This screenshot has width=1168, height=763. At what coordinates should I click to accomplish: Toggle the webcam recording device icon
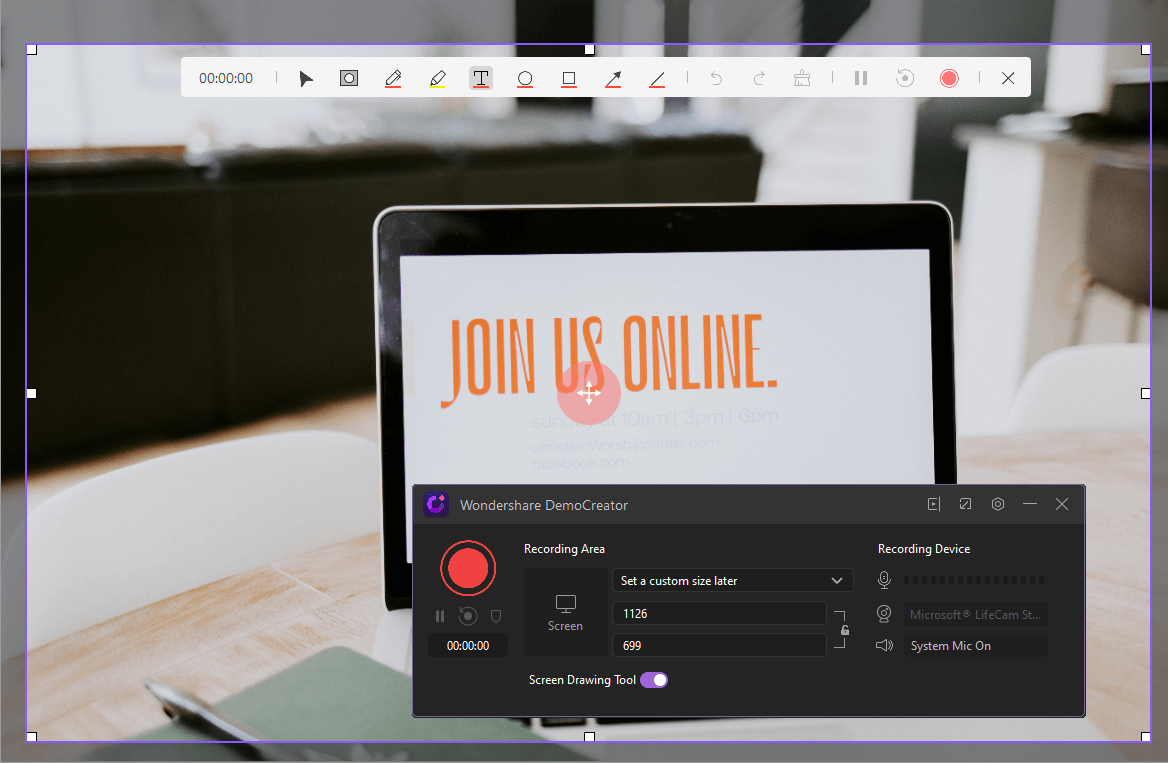[884, 613]
